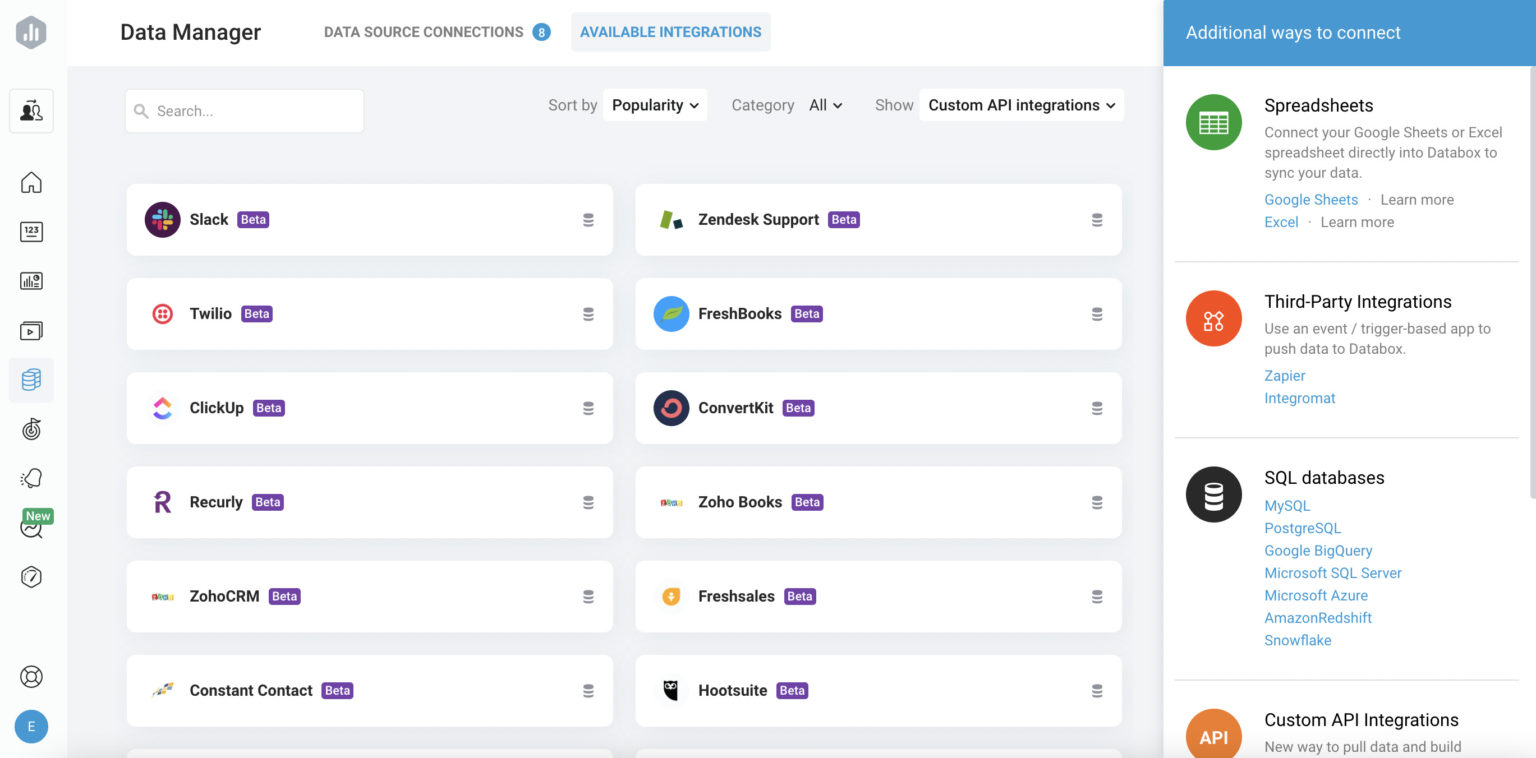The width and height of the screenshot is (1536, 758).
Task: Open the Sort by Popularity dropdown
Action: coord(655,105)
